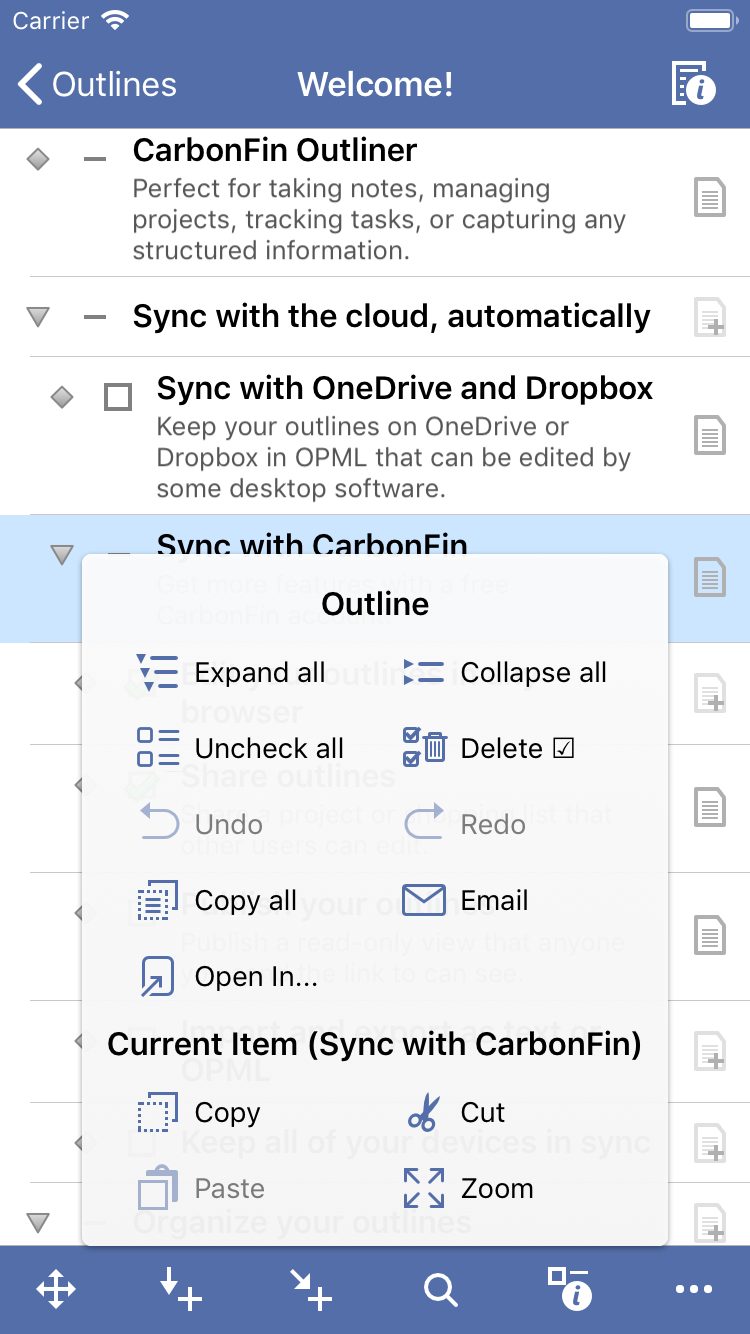The image size is (750, 1334).
Task: Add note to Import and export row
Action: pyautogui.click(x=709, y=1053)
